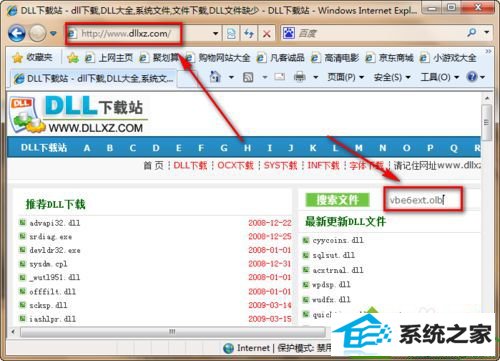Viewport: 500px width, 361px height.
Task: Select letter P in the nav bar
Action: (430, 148)
